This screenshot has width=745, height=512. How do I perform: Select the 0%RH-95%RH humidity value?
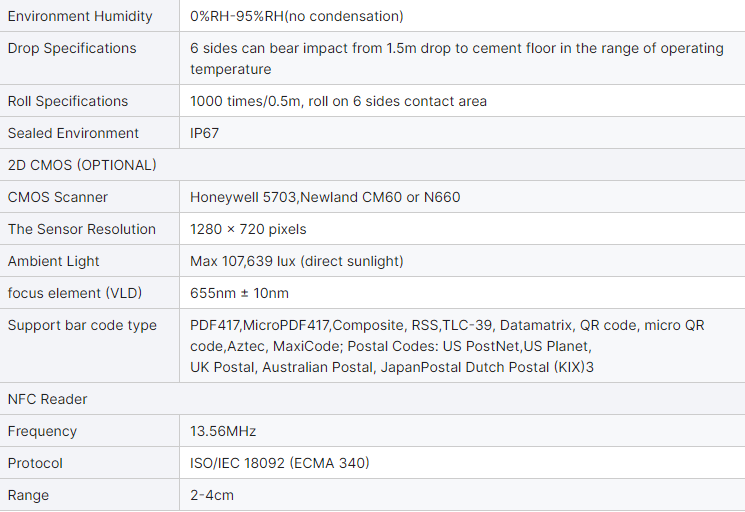[x=296, y=16]
